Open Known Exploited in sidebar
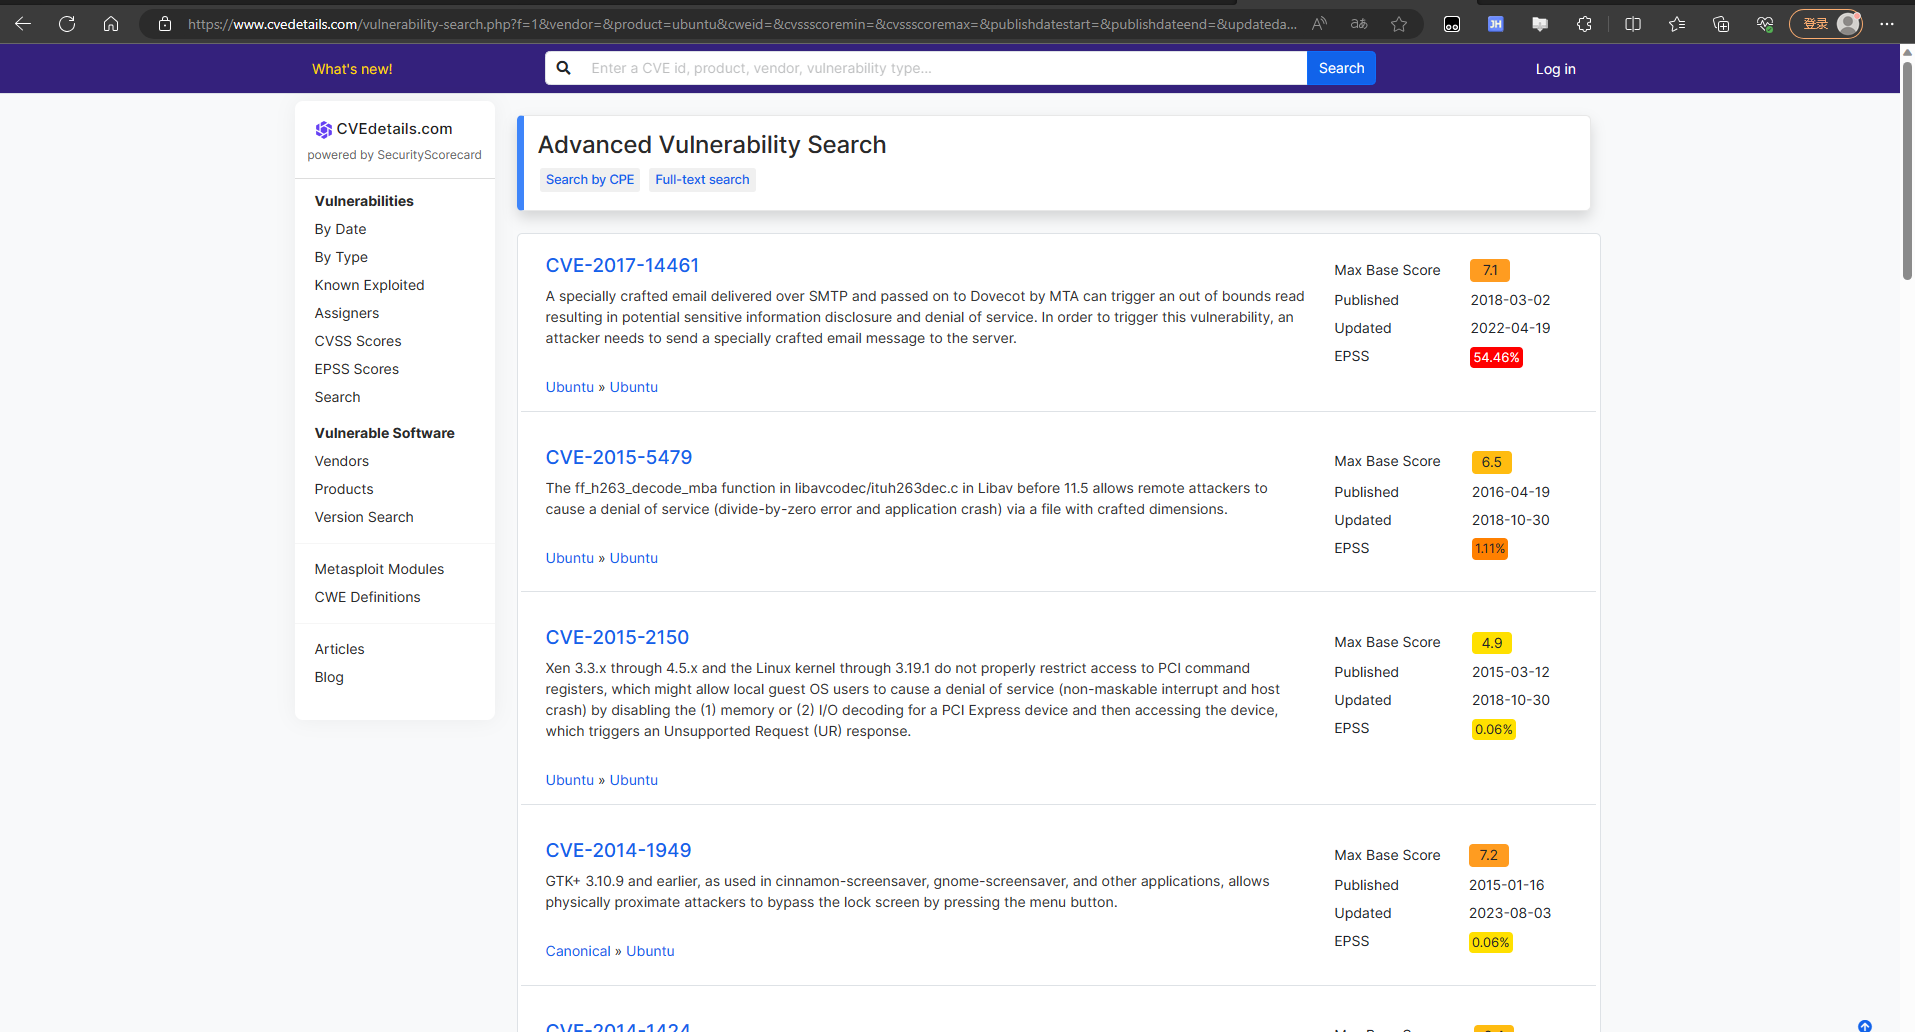1915x1032 pixels. pos(369,285)
